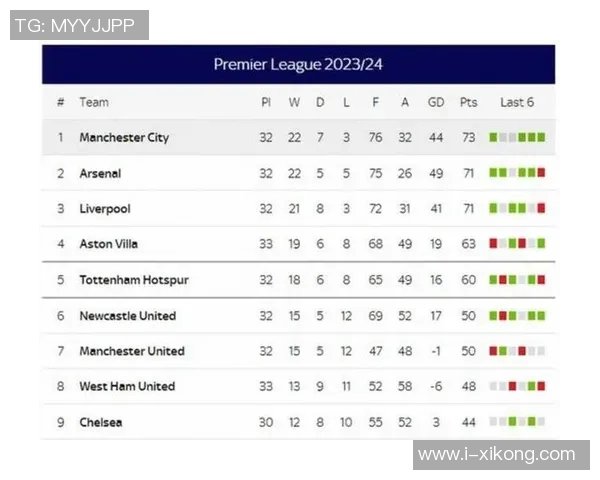Click the Chelsea team name
The width and height of the screenshot is (600, 480).
pyautogui.click(x=101, y=422)
